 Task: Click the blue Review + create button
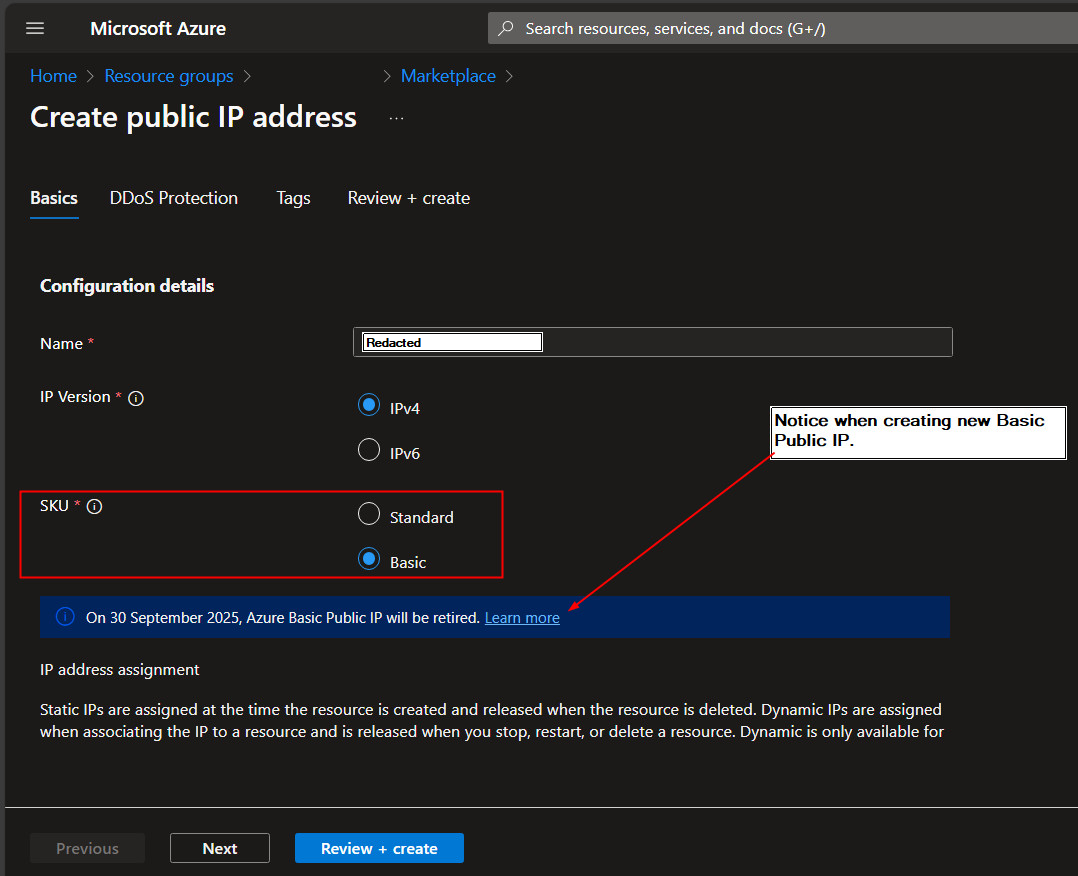click(x=380, y=848)
